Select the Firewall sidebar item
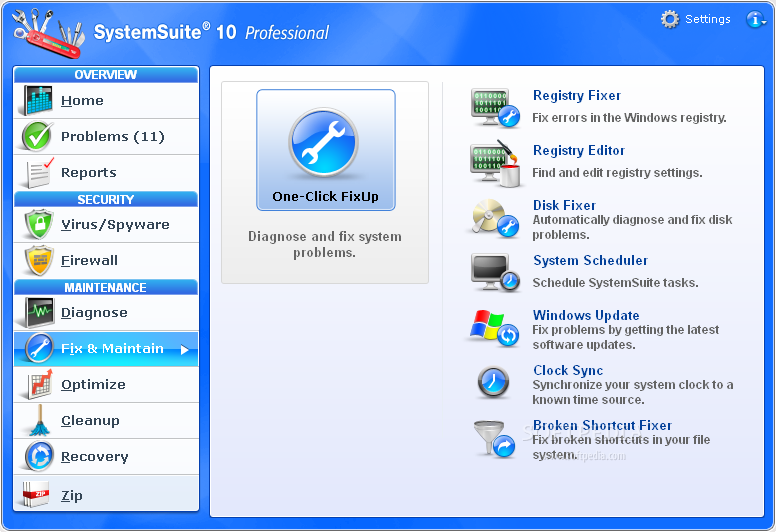Viewport: 776px width, 532px height. (x=106, y=260)
